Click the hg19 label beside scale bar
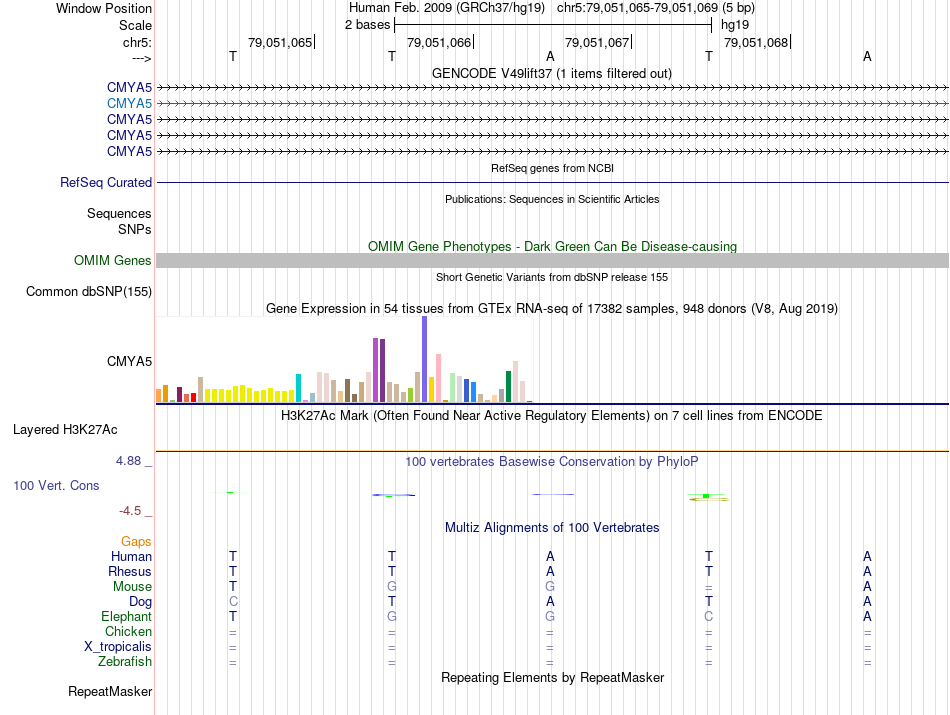This screenshot has height=715, width=950. (x=735, y=25)
